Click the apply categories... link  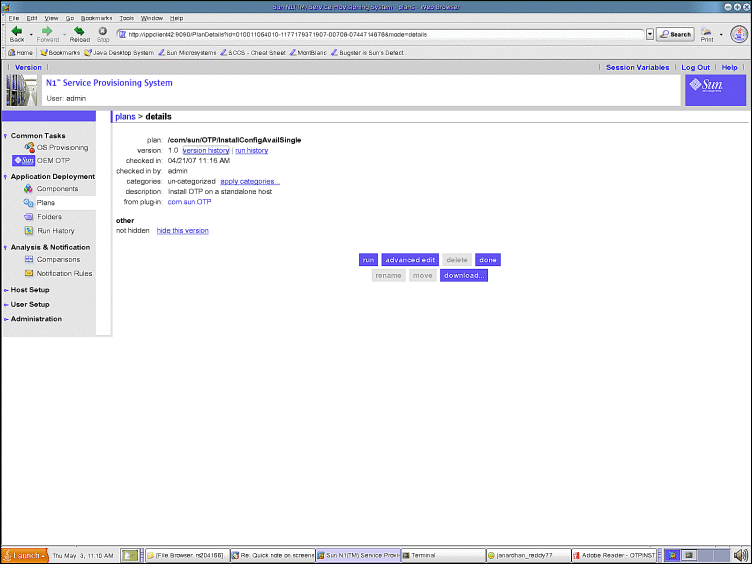(x=250, y=181)
